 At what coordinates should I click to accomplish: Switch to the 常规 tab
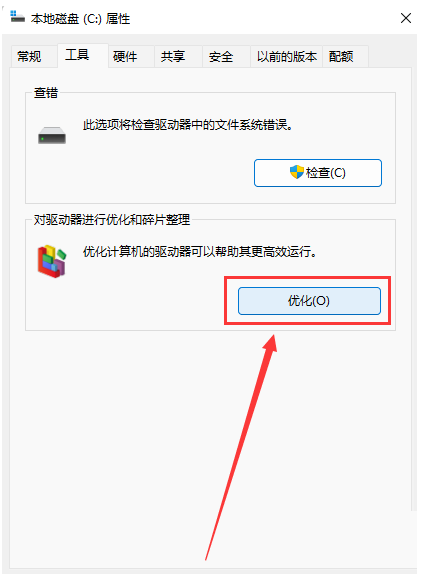tap(29, 57)
